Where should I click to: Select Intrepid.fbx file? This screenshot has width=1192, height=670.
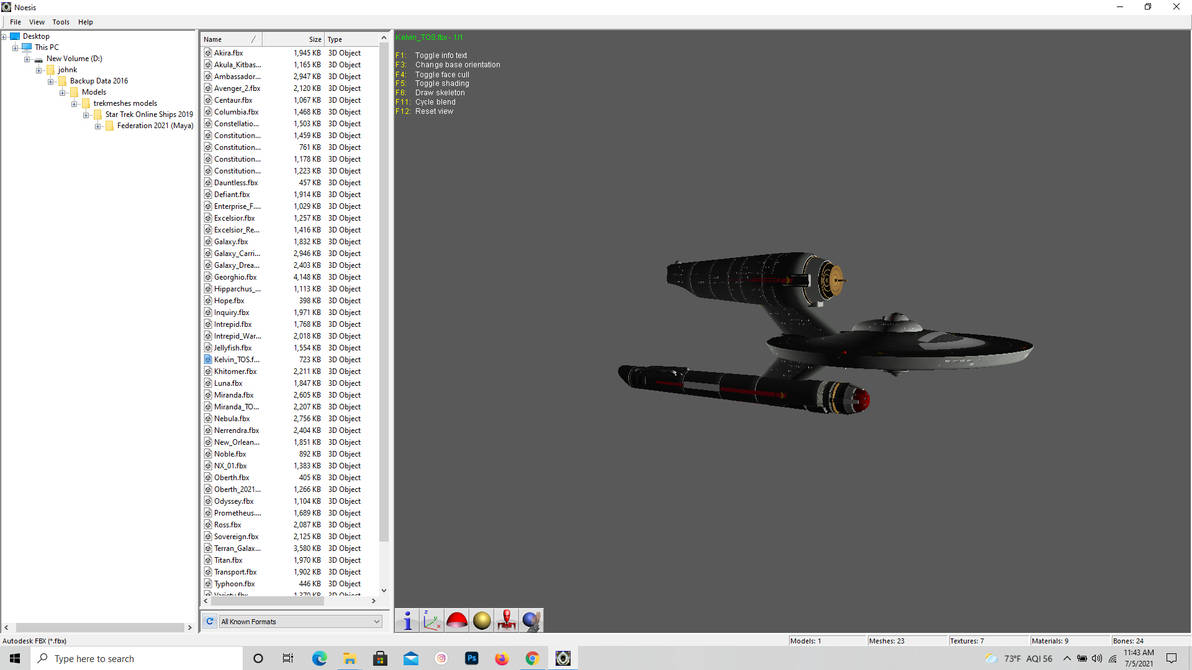click(x=233, y=324)
